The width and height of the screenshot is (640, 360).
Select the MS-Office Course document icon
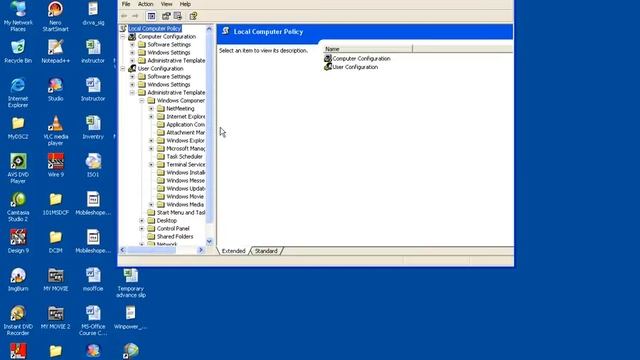click(93, 320)
